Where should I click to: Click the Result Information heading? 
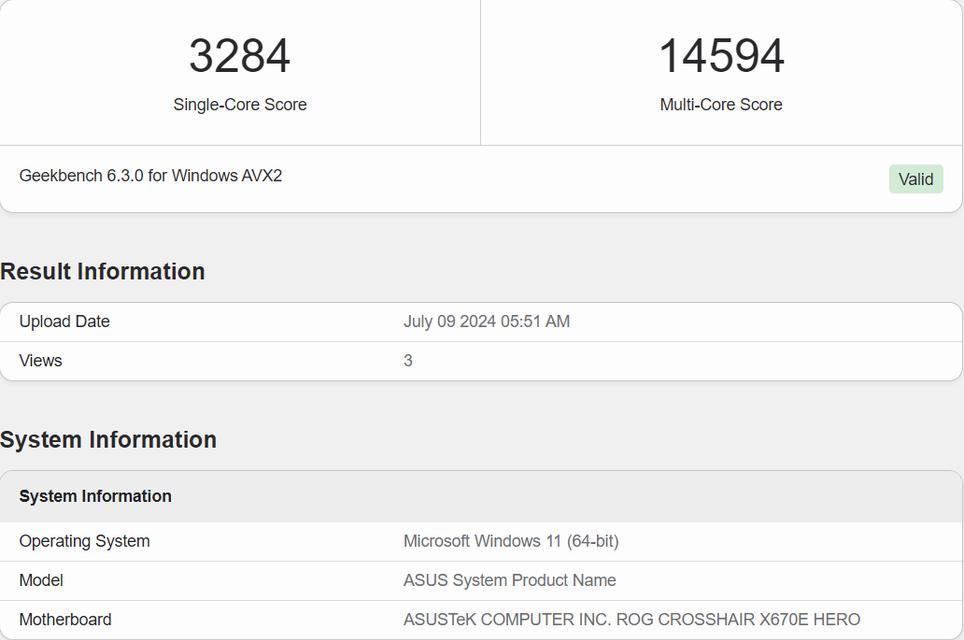103,271
